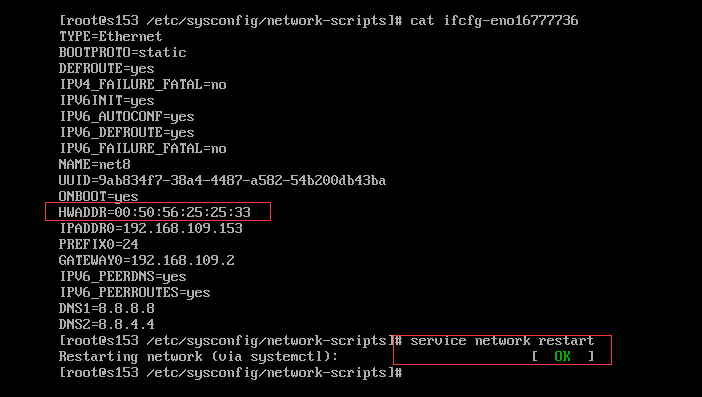
Task: Click the GATEWAY0=192.168.109.2 line
Action: tap(146, 260)
